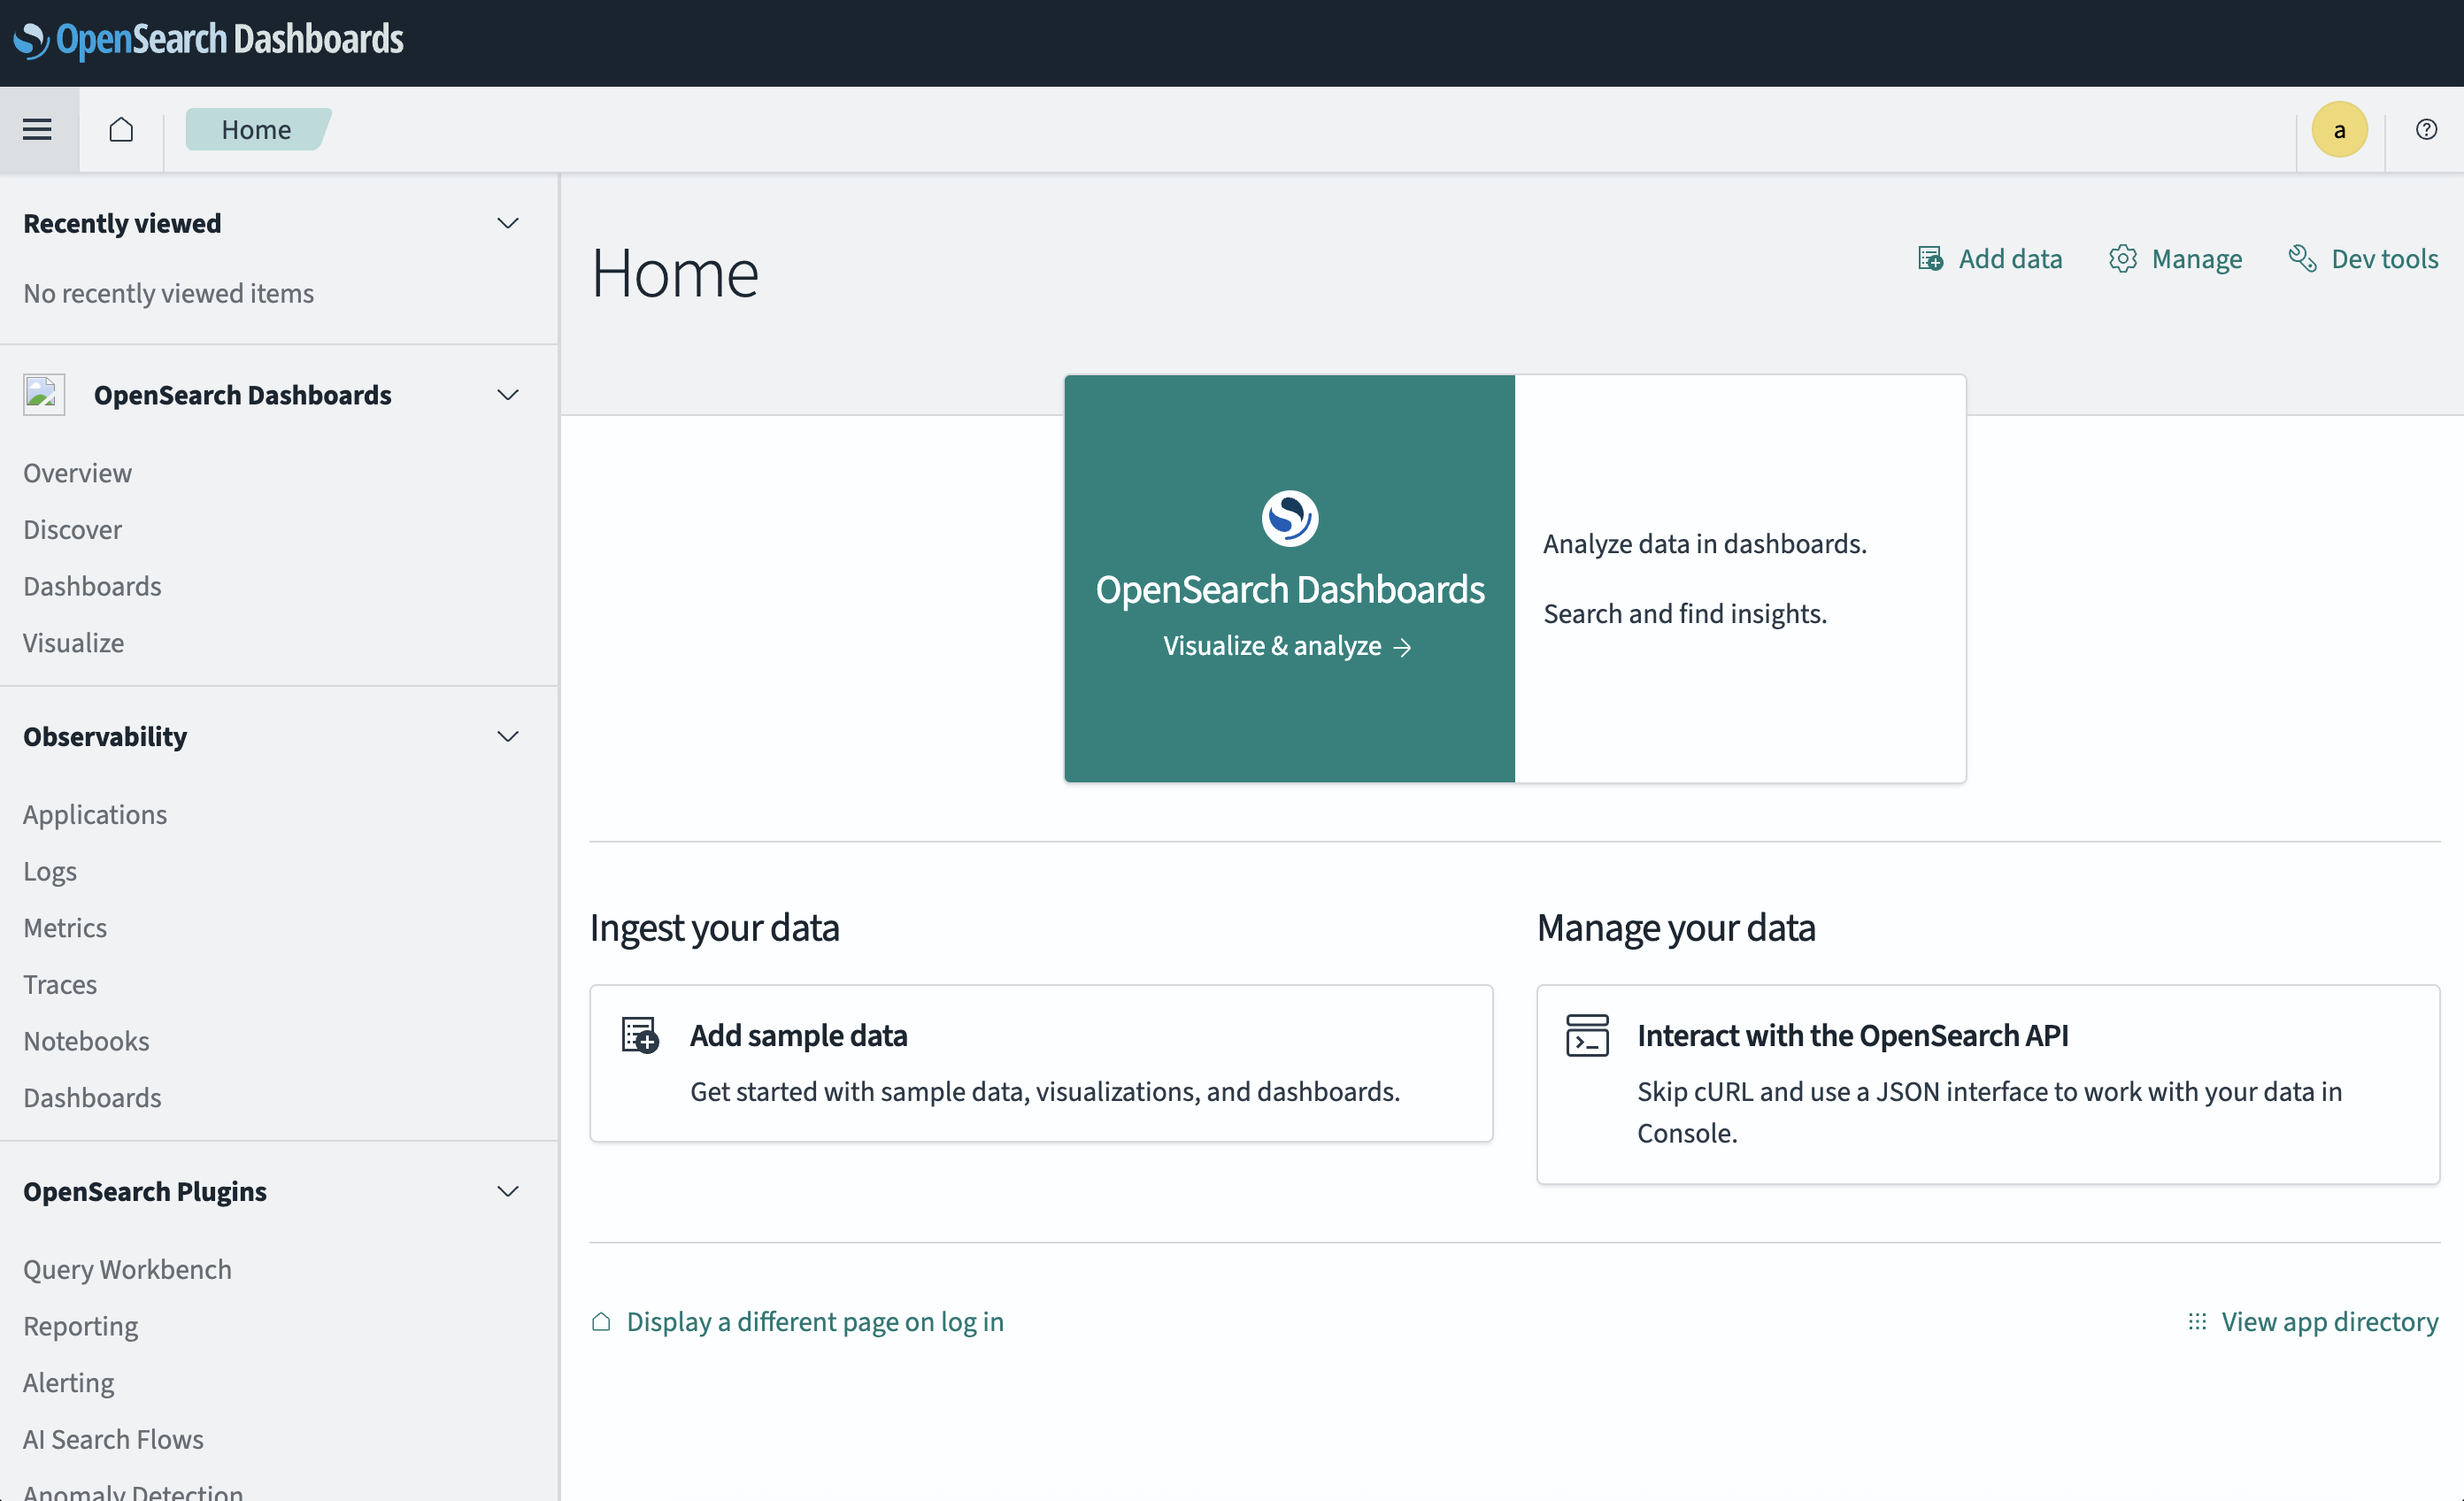Click the Manage gear icon
The width and height of the screenshot is (2464, 1501).
click(2122, 258)
